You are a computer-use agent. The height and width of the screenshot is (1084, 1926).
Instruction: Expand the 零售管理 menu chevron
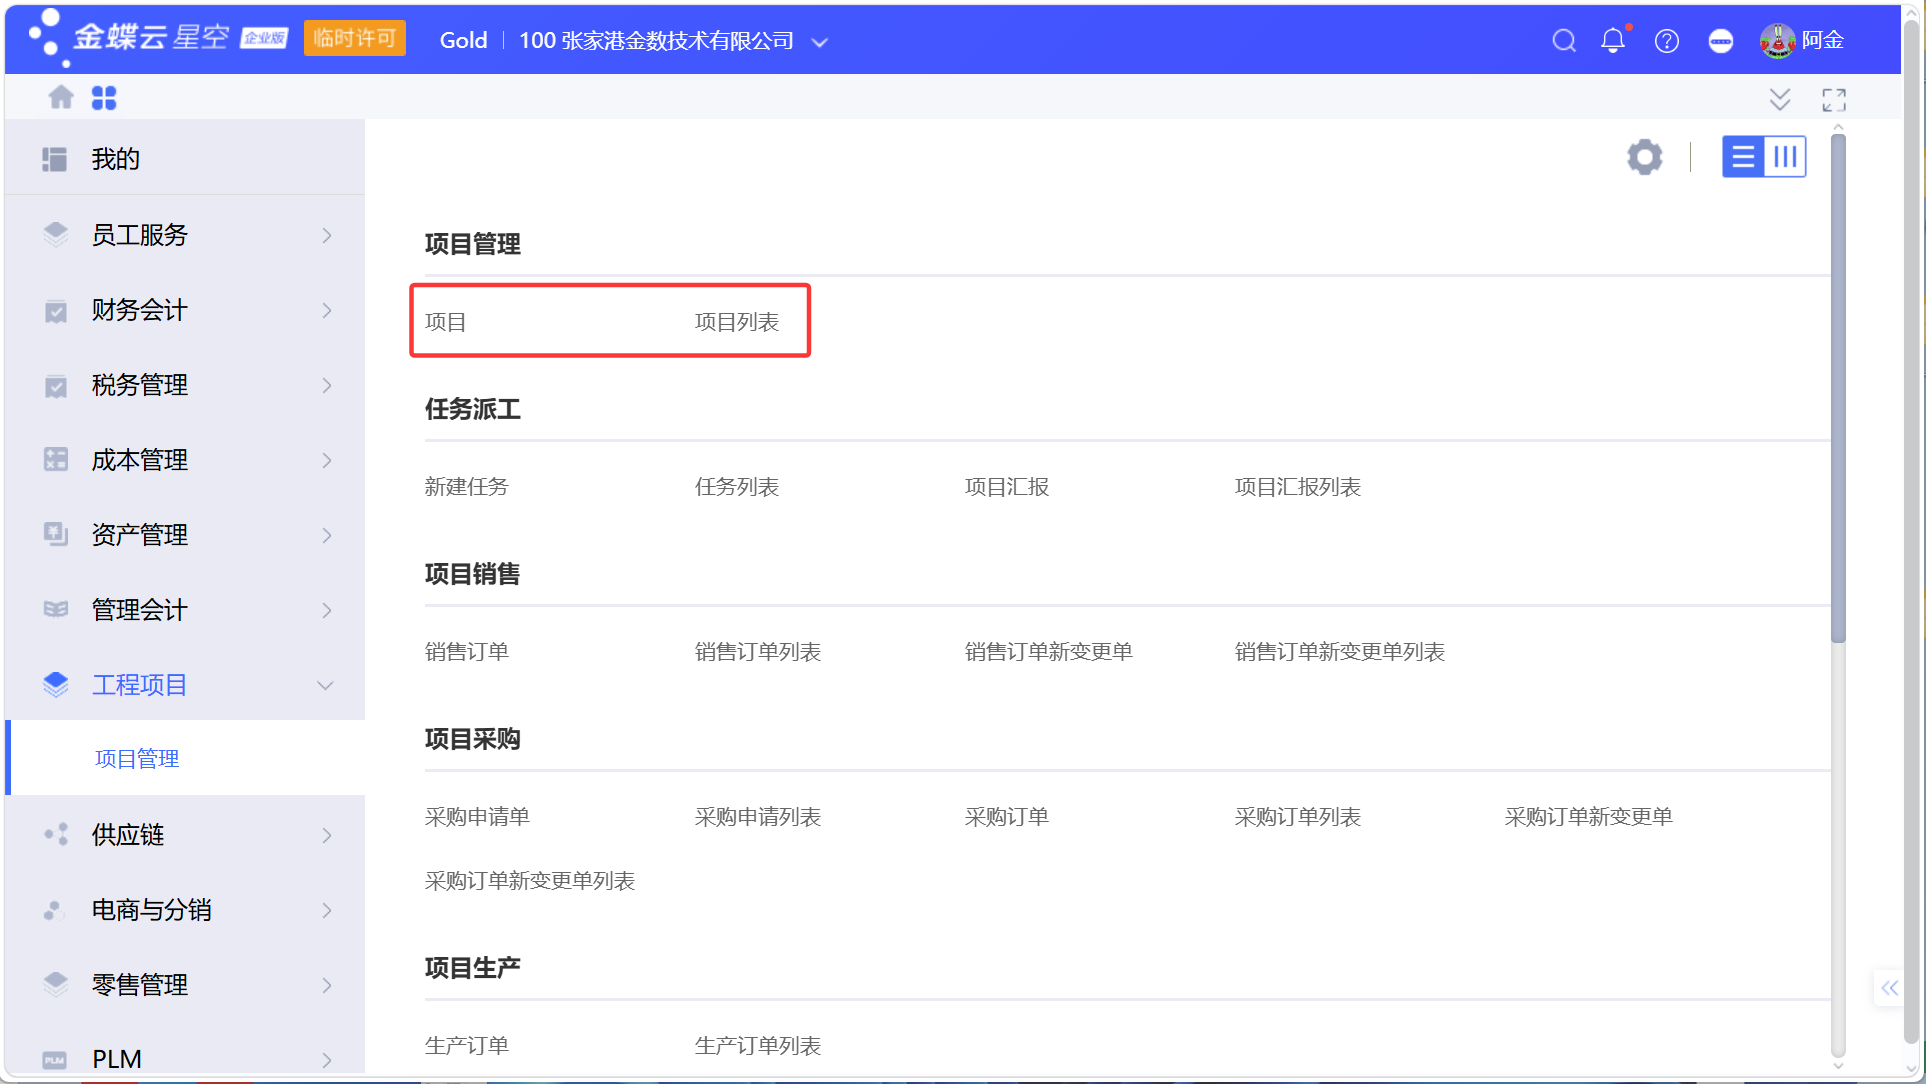(x=327, y=985)
